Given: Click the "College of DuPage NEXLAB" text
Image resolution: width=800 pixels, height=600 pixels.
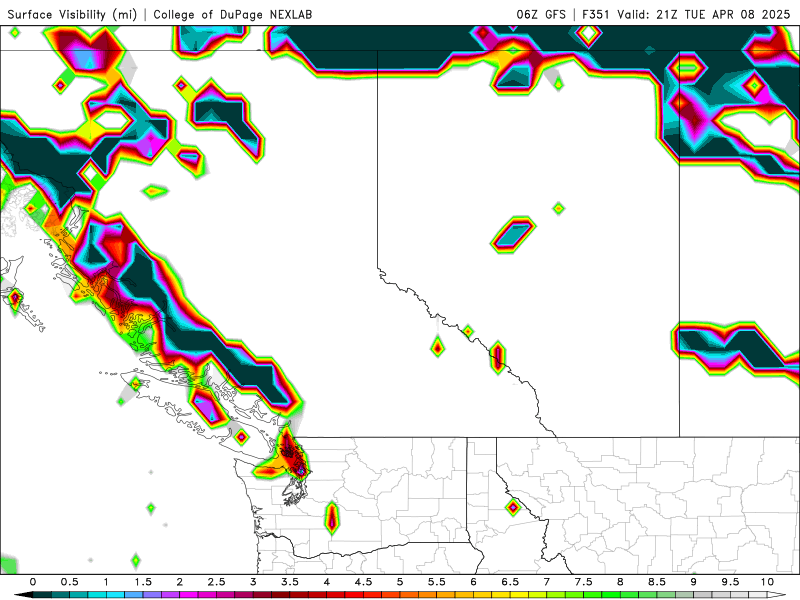Looking at the screenshot, I should [x=233, y=14].
